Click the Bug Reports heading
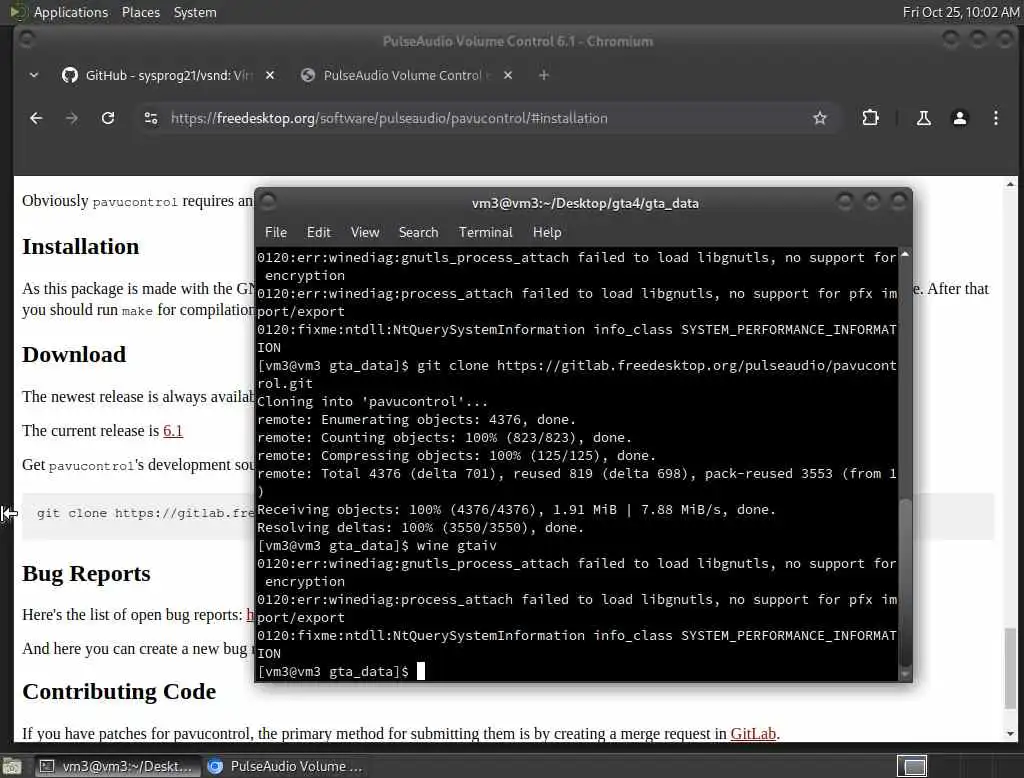This screenshot has height=778, width=1024. click(86, 574)
